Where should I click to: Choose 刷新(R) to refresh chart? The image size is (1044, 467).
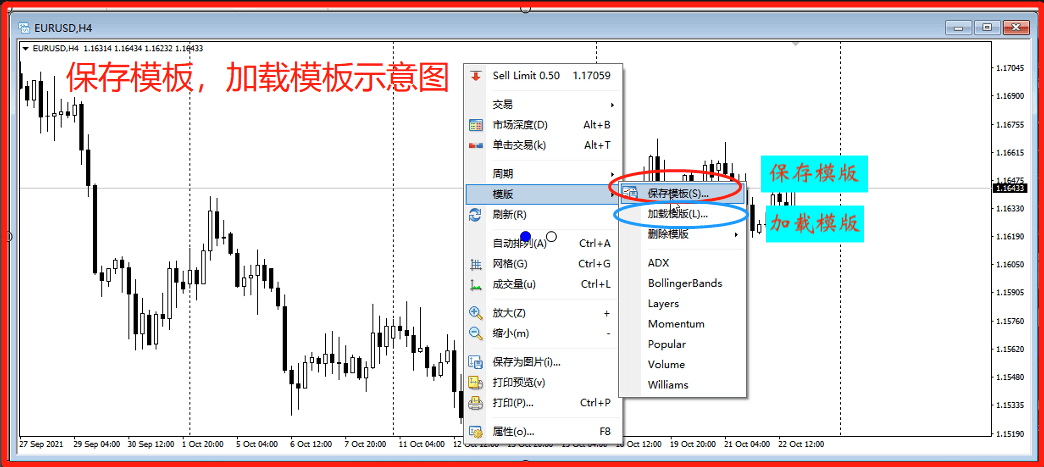click(543, 215)
